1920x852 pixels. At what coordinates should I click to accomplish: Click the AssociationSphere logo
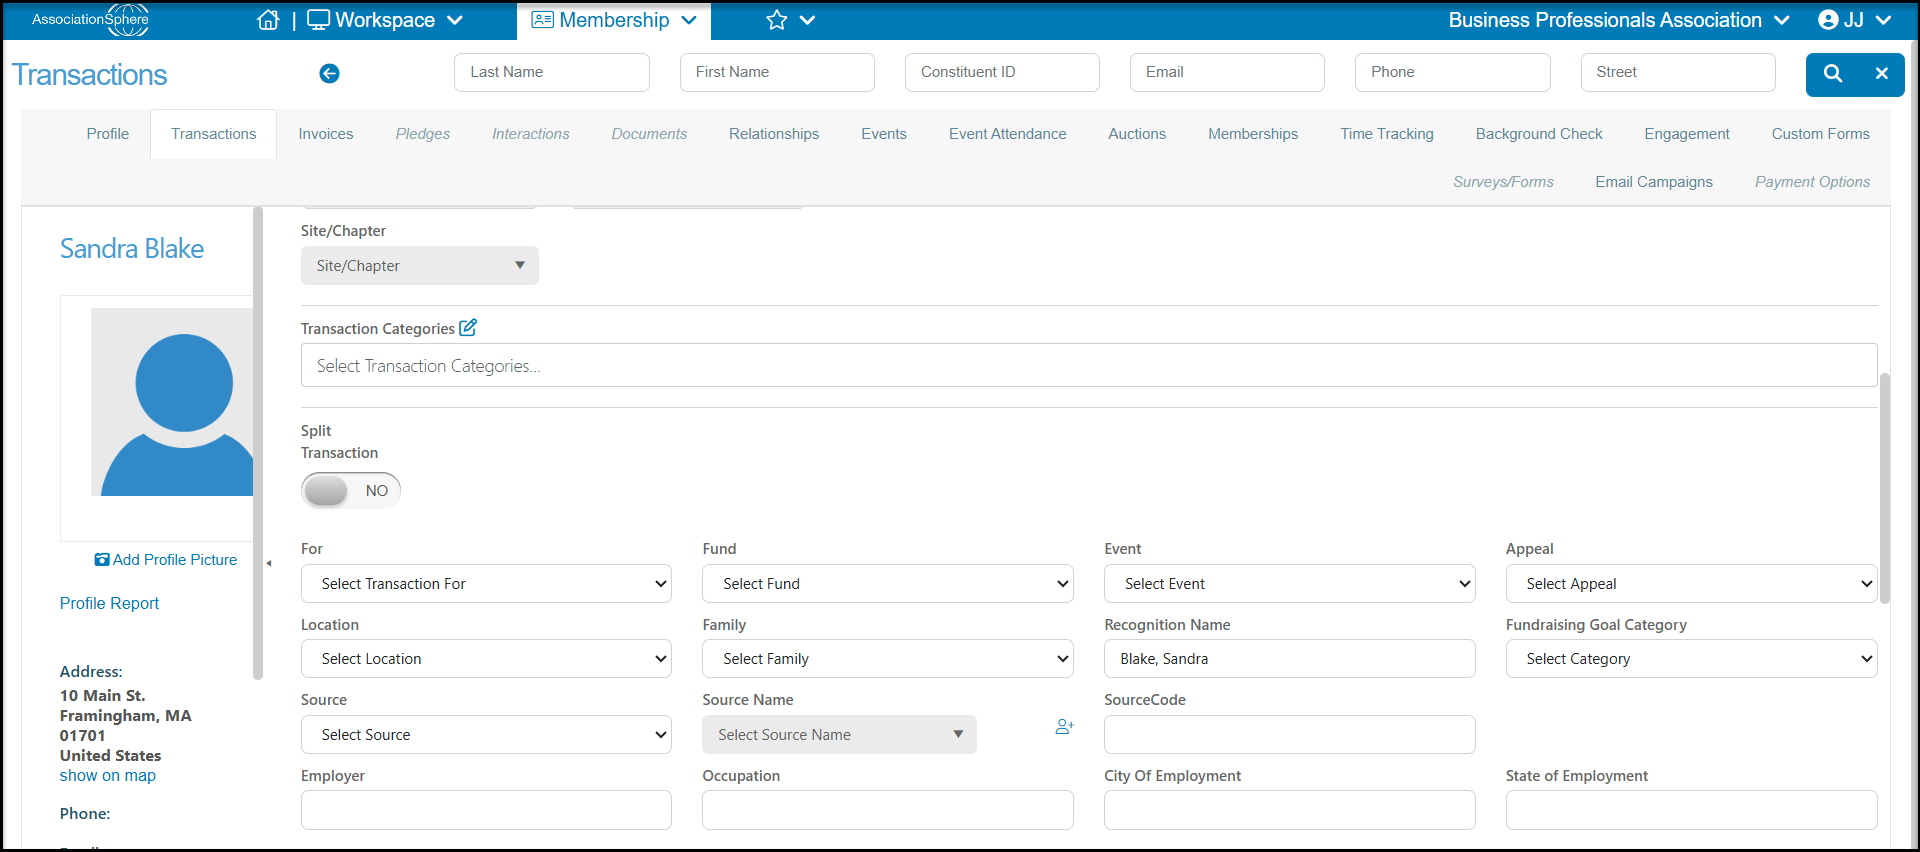pyautogui.click(x=90, y=20)
